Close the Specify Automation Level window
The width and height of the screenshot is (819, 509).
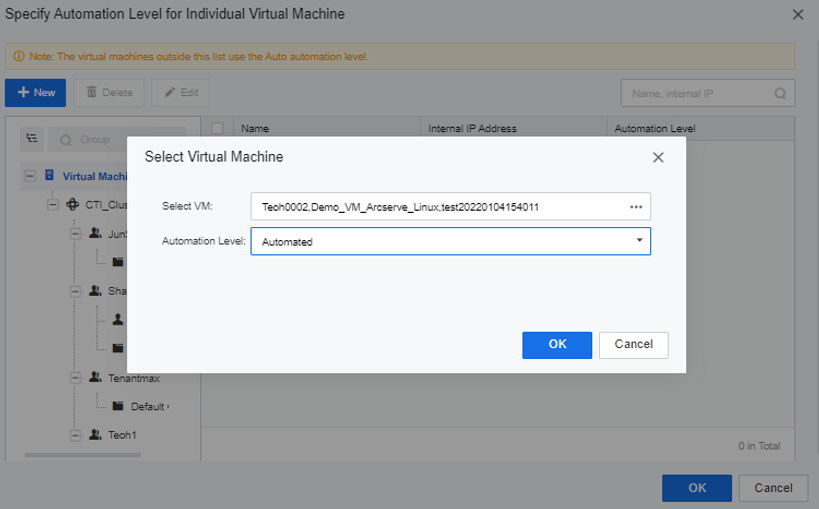click(x=798, y=15)
